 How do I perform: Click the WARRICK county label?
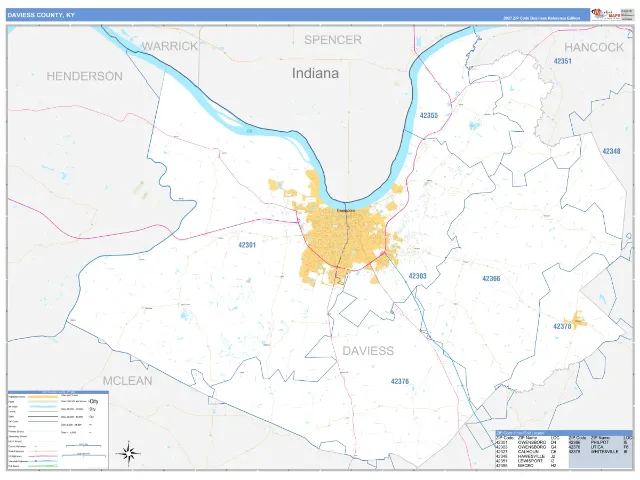coord(170,46)
